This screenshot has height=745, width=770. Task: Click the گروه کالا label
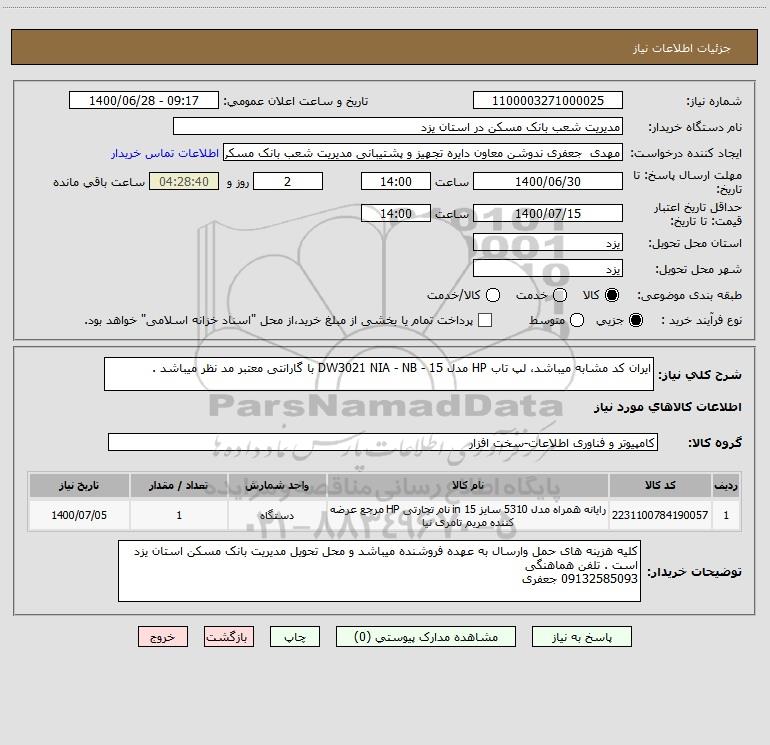click(715, 443)
